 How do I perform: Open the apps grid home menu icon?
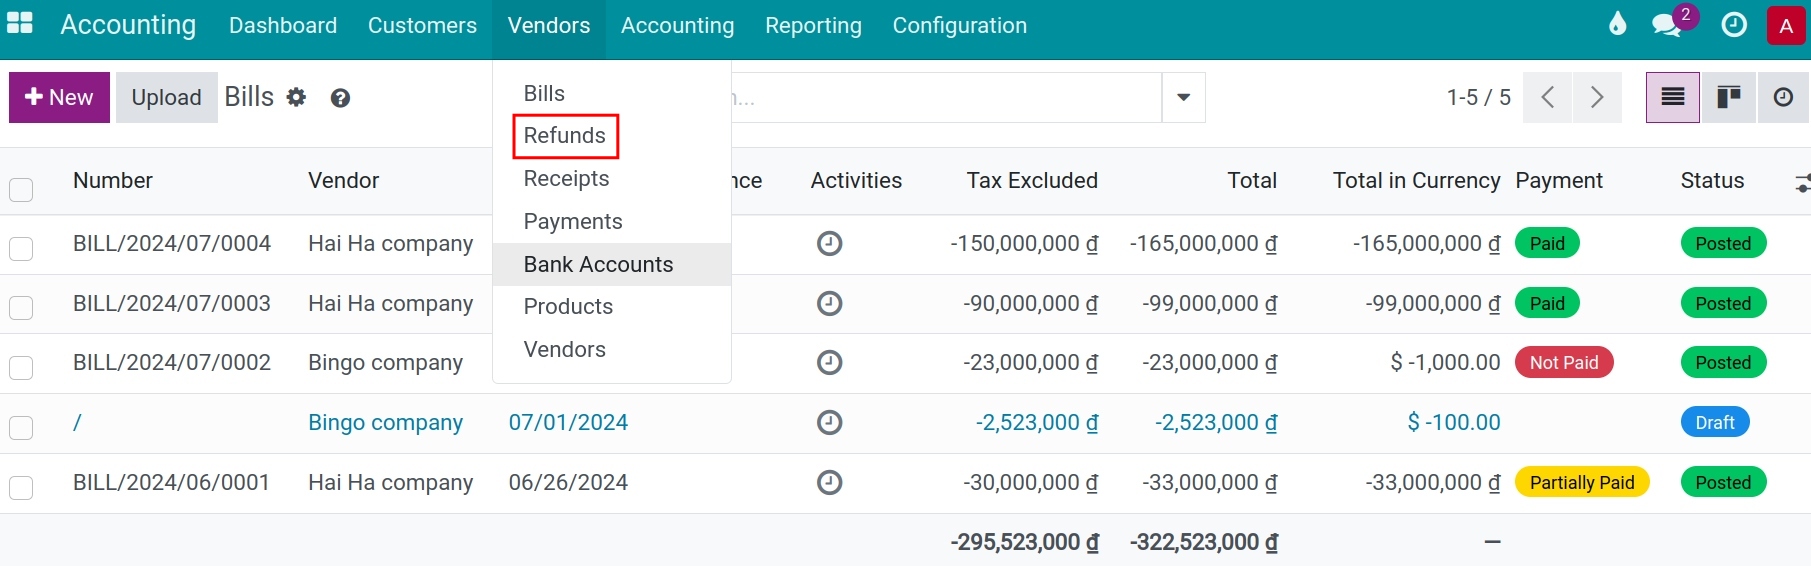(20, 23)
